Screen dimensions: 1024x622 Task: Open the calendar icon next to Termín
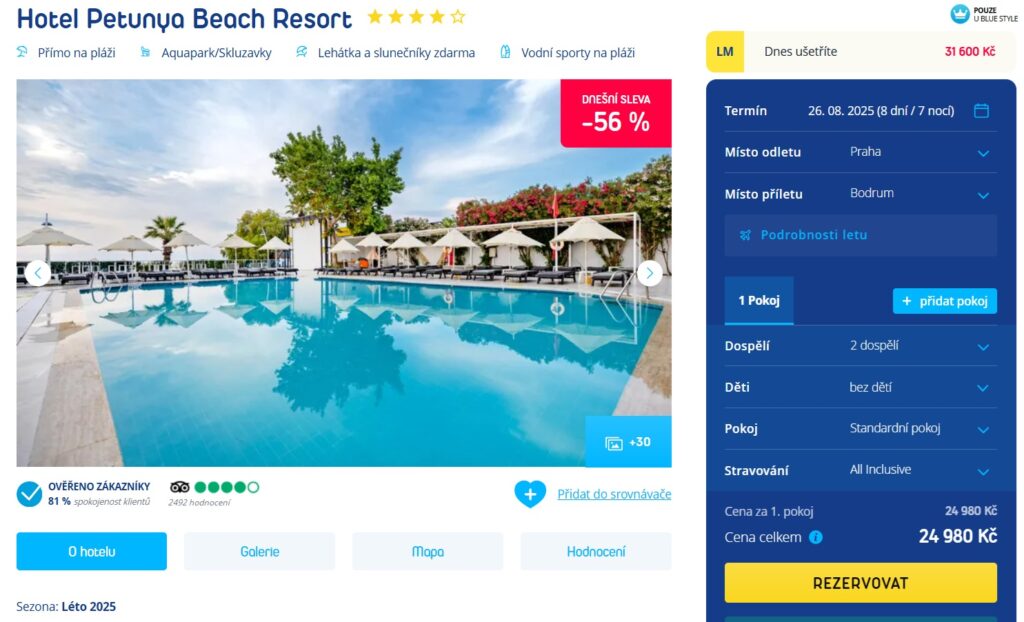point(981,110)
